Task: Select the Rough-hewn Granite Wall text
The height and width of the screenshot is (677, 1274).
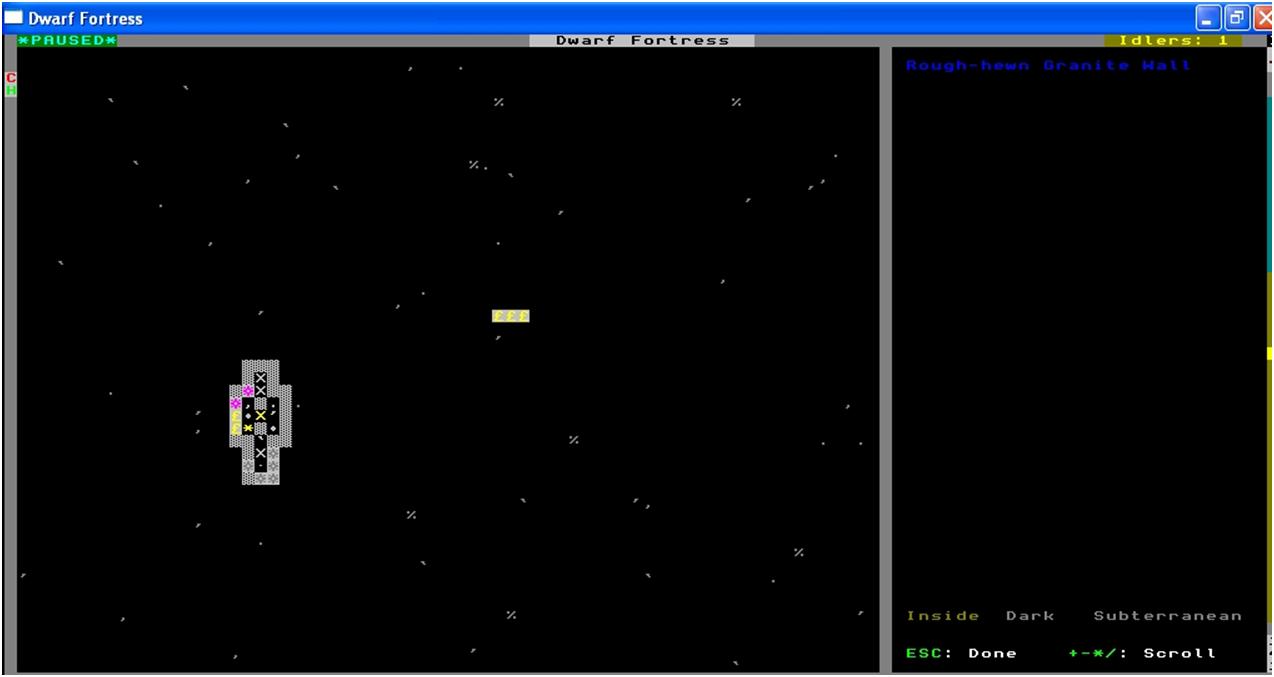Action: [x=1048, y=65]
